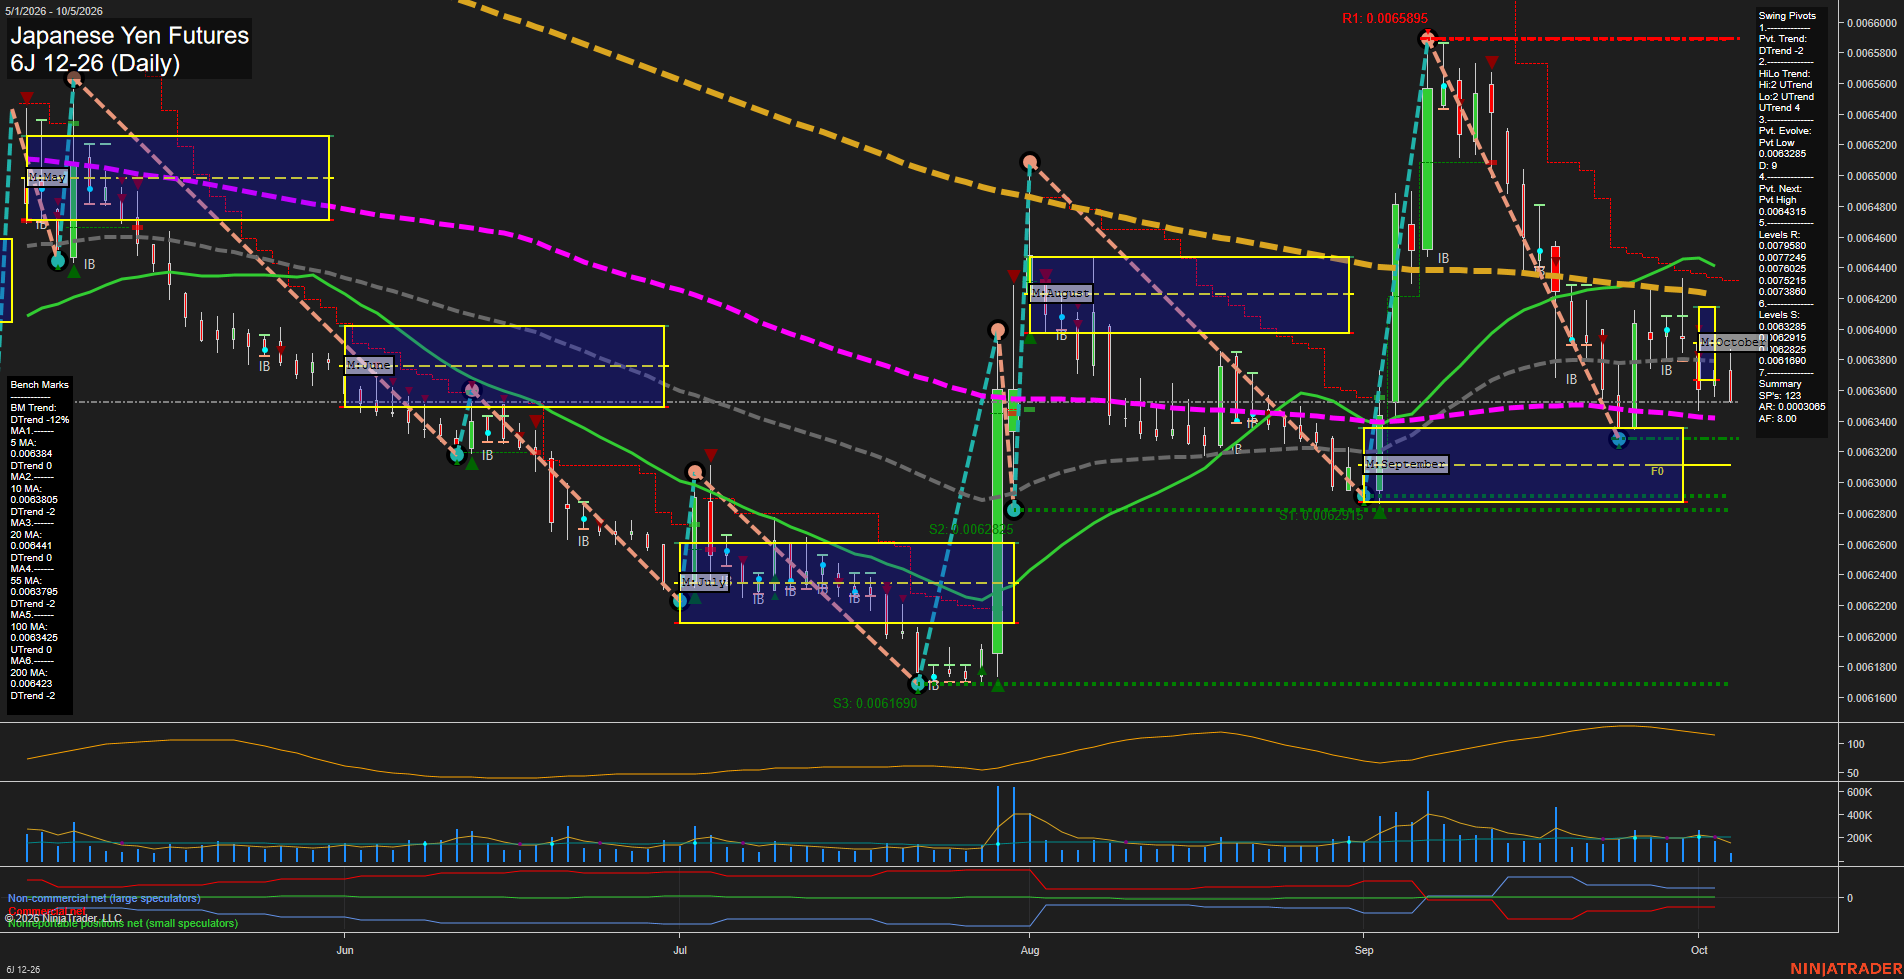This screenshot has height=979, width=1904.
Task: Click the 'Swing Pivots' panel heading
Action: (x=1787, y=16)
